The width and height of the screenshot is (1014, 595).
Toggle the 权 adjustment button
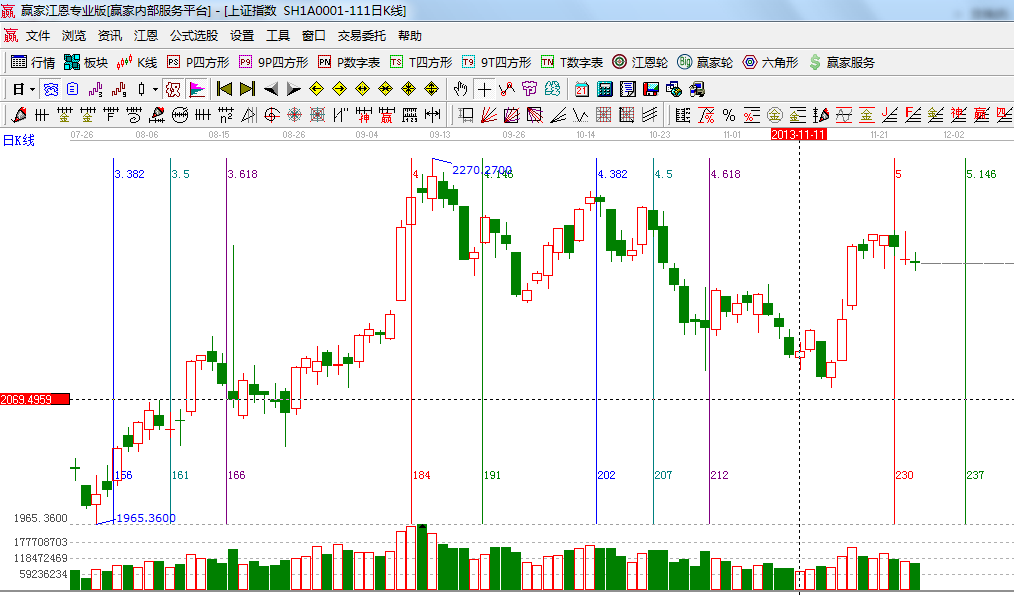click(172, 89)
